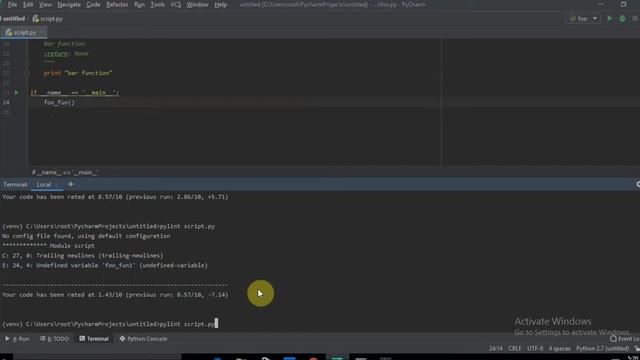The height and width of the screenshot is (360, 640).
Task: Switch the Python 2.7 interpreter selector
Action: click(x=602, y=349)
